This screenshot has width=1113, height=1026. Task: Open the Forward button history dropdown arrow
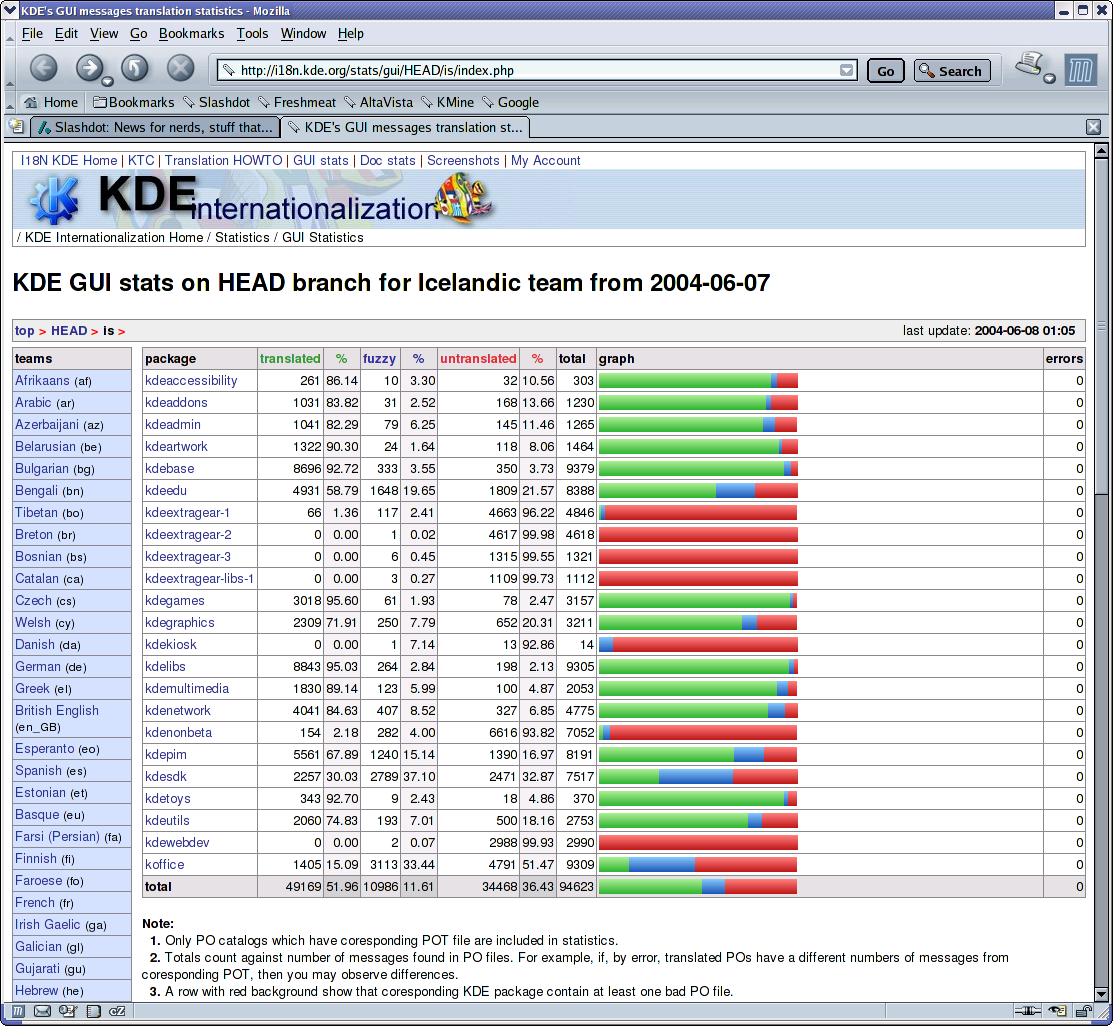[108, 80]
